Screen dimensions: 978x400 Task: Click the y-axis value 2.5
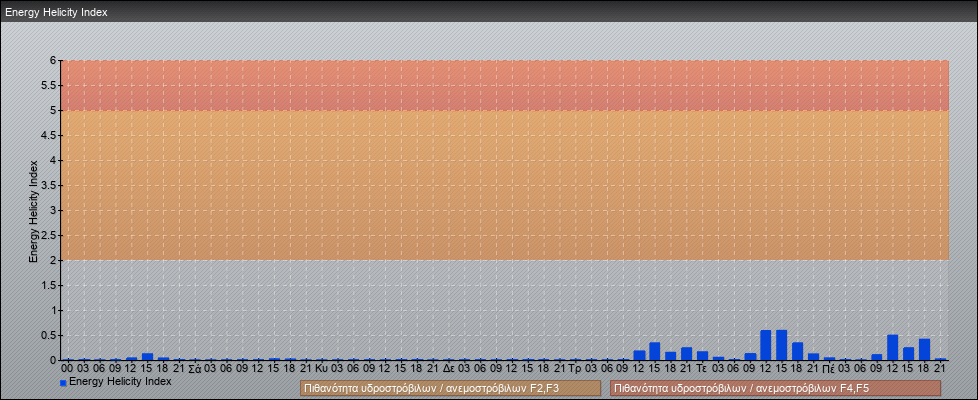(49, 235)
